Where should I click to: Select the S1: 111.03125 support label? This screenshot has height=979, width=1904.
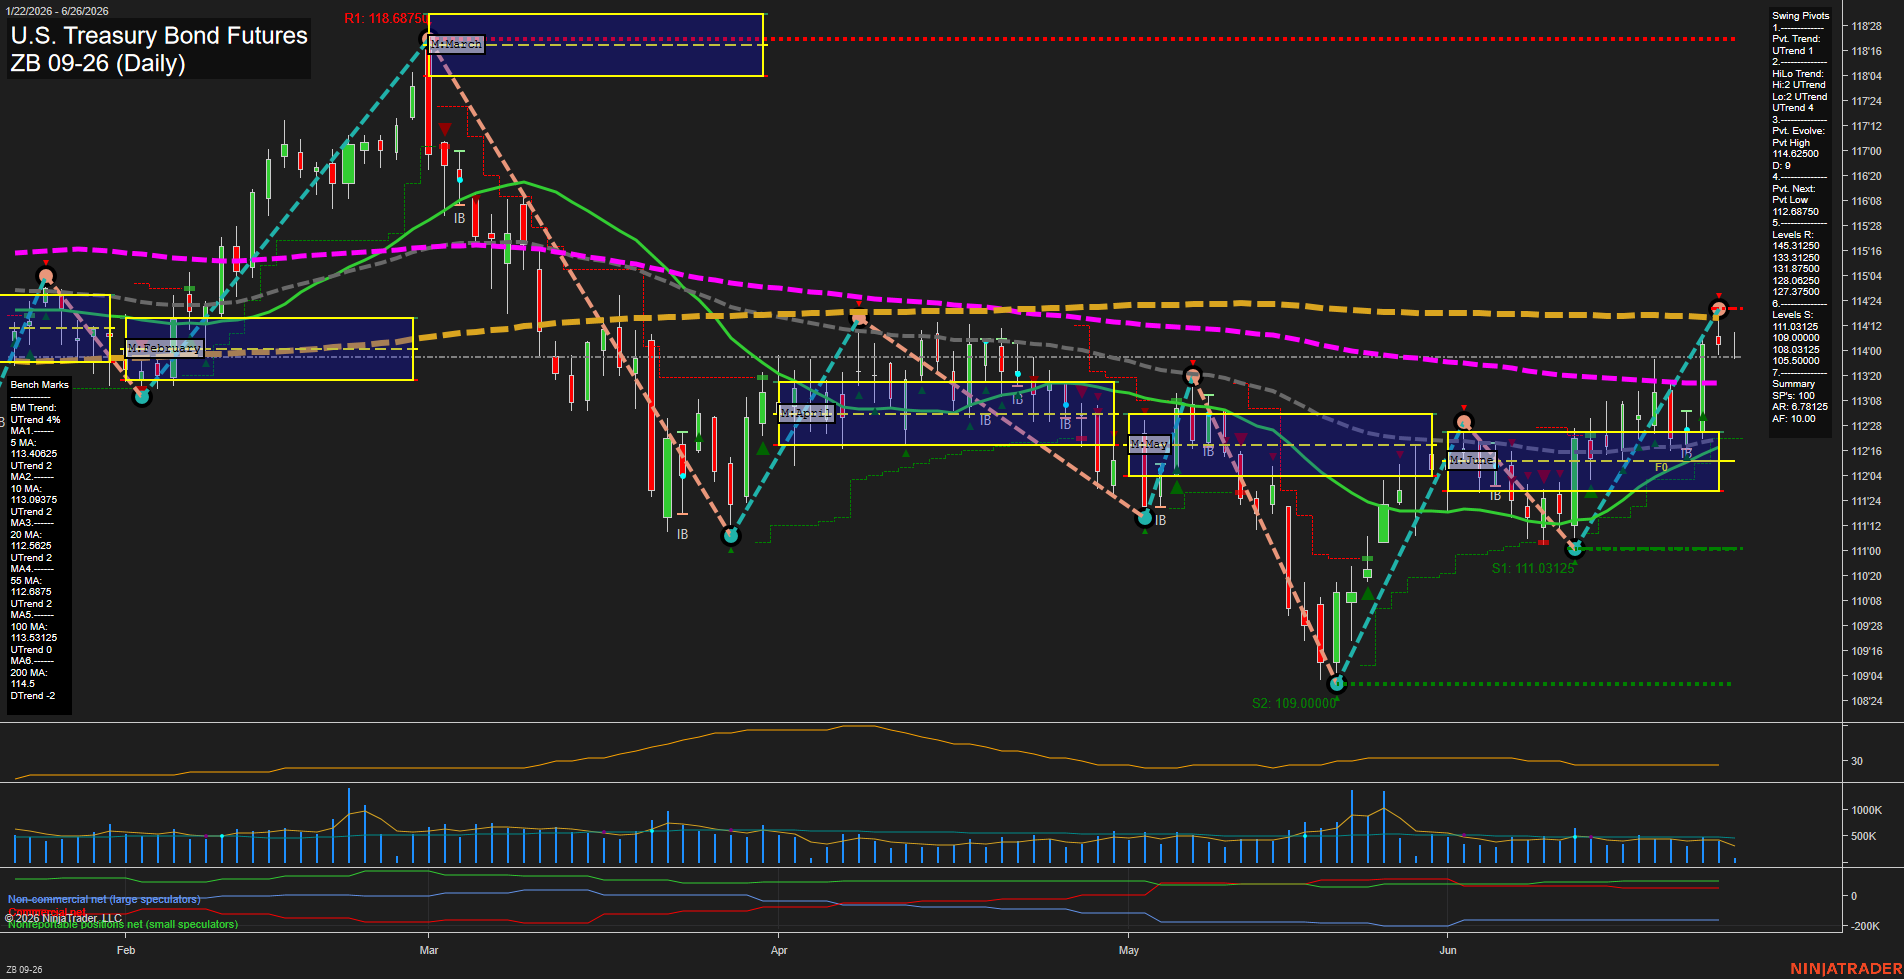point(1533,568)
